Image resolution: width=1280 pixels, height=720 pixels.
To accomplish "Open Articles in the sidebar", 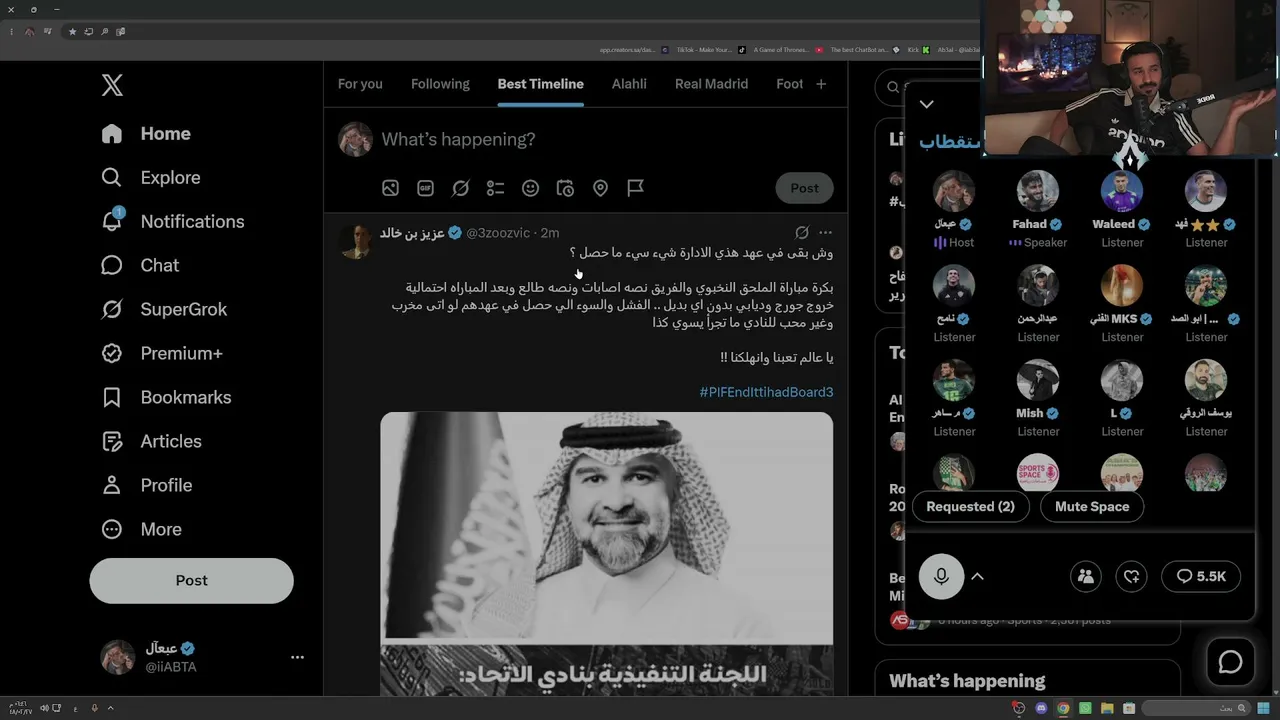I will point(151,442).
